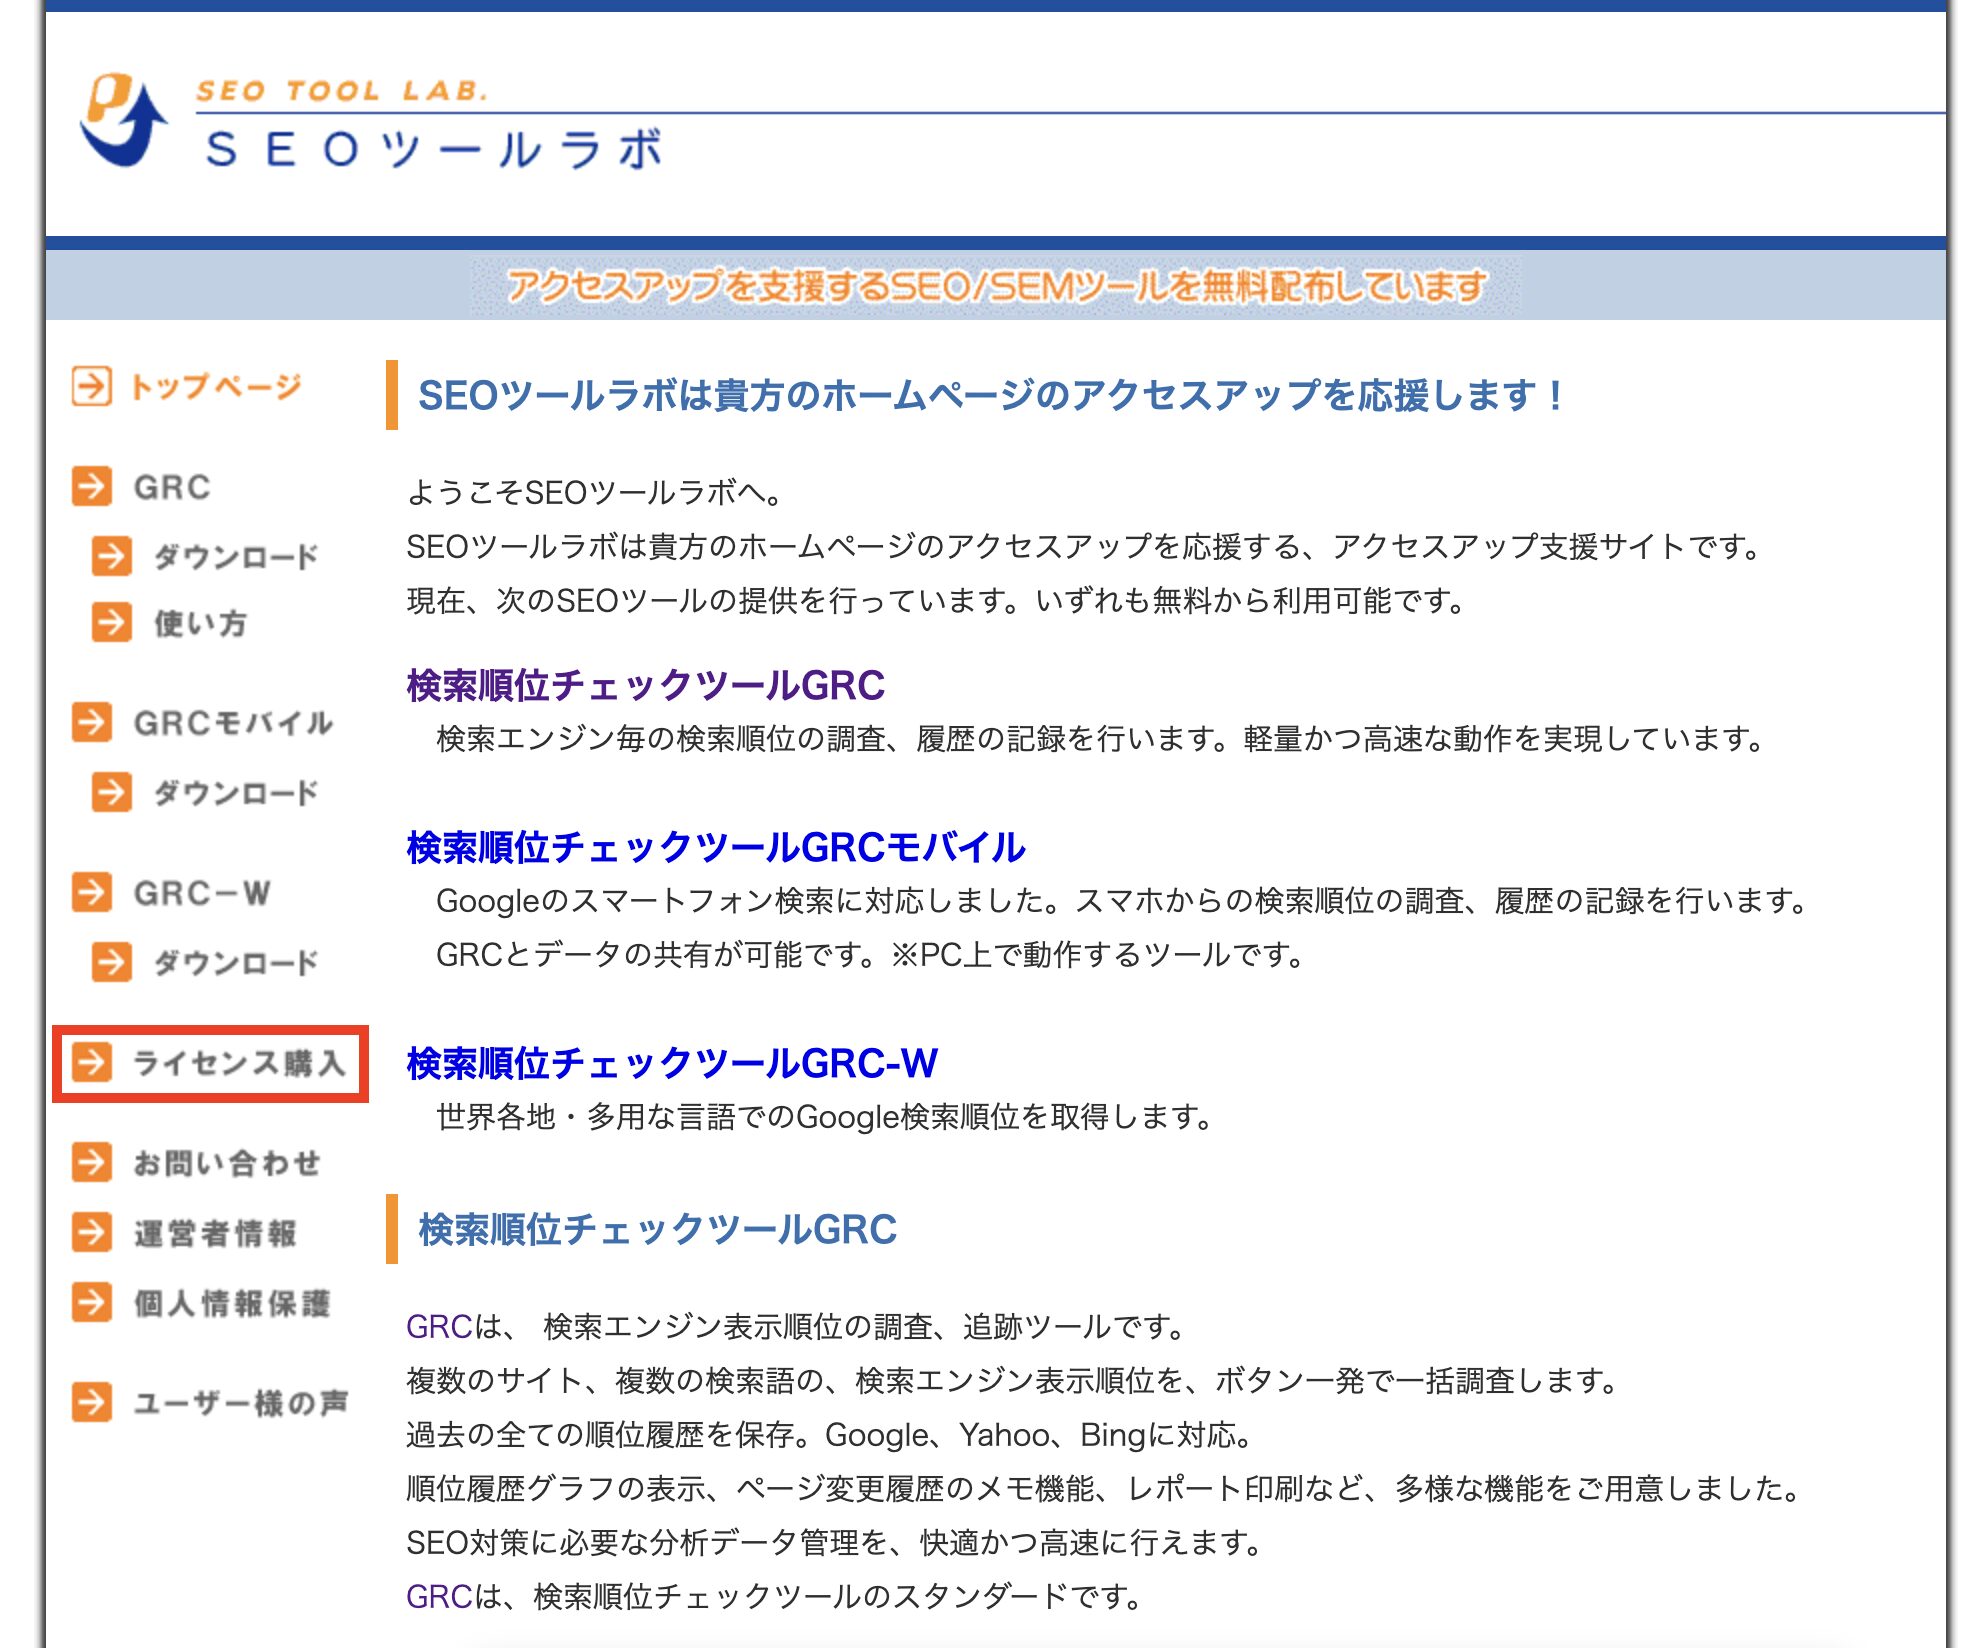Click arrow icon next to ユーザー様の声
The image size is (1974, 1648).
coord(91,1401)
